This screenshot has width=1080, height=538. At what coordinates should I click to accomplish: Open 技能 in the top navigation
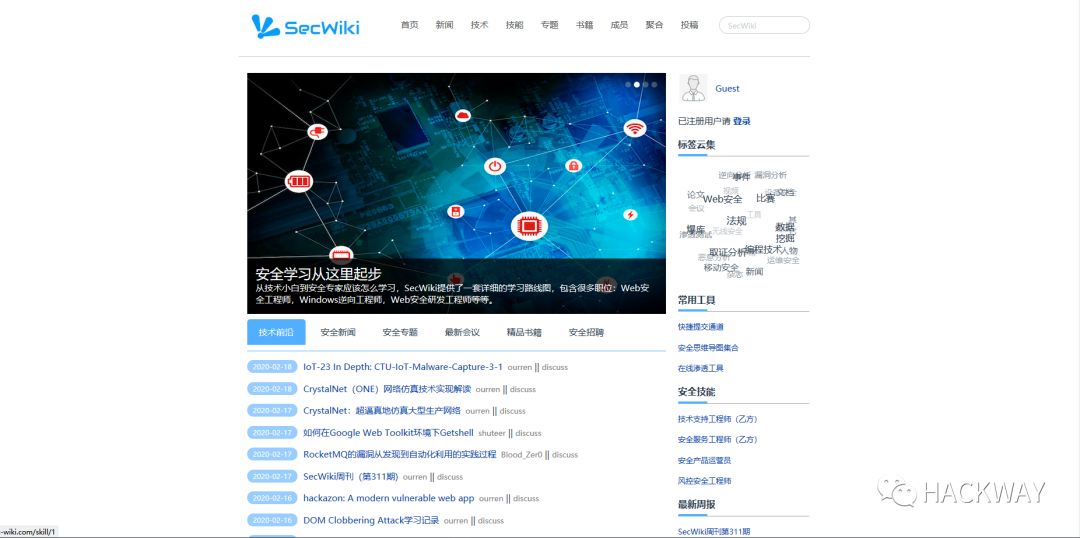(x=515, y=25)
